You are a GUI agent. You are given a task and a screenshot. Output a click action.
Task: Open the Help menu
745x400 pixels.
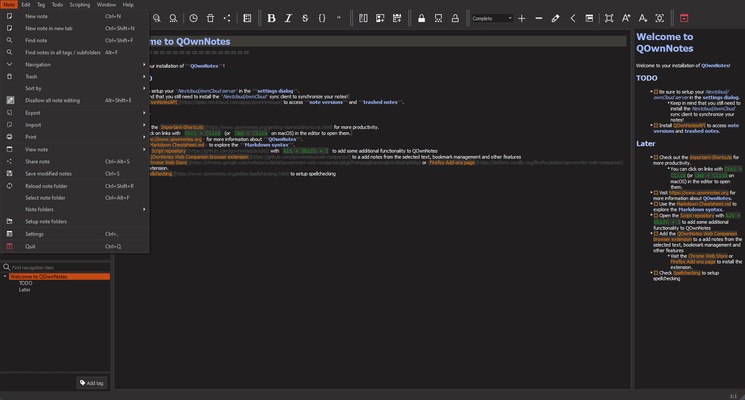[128, 5]
